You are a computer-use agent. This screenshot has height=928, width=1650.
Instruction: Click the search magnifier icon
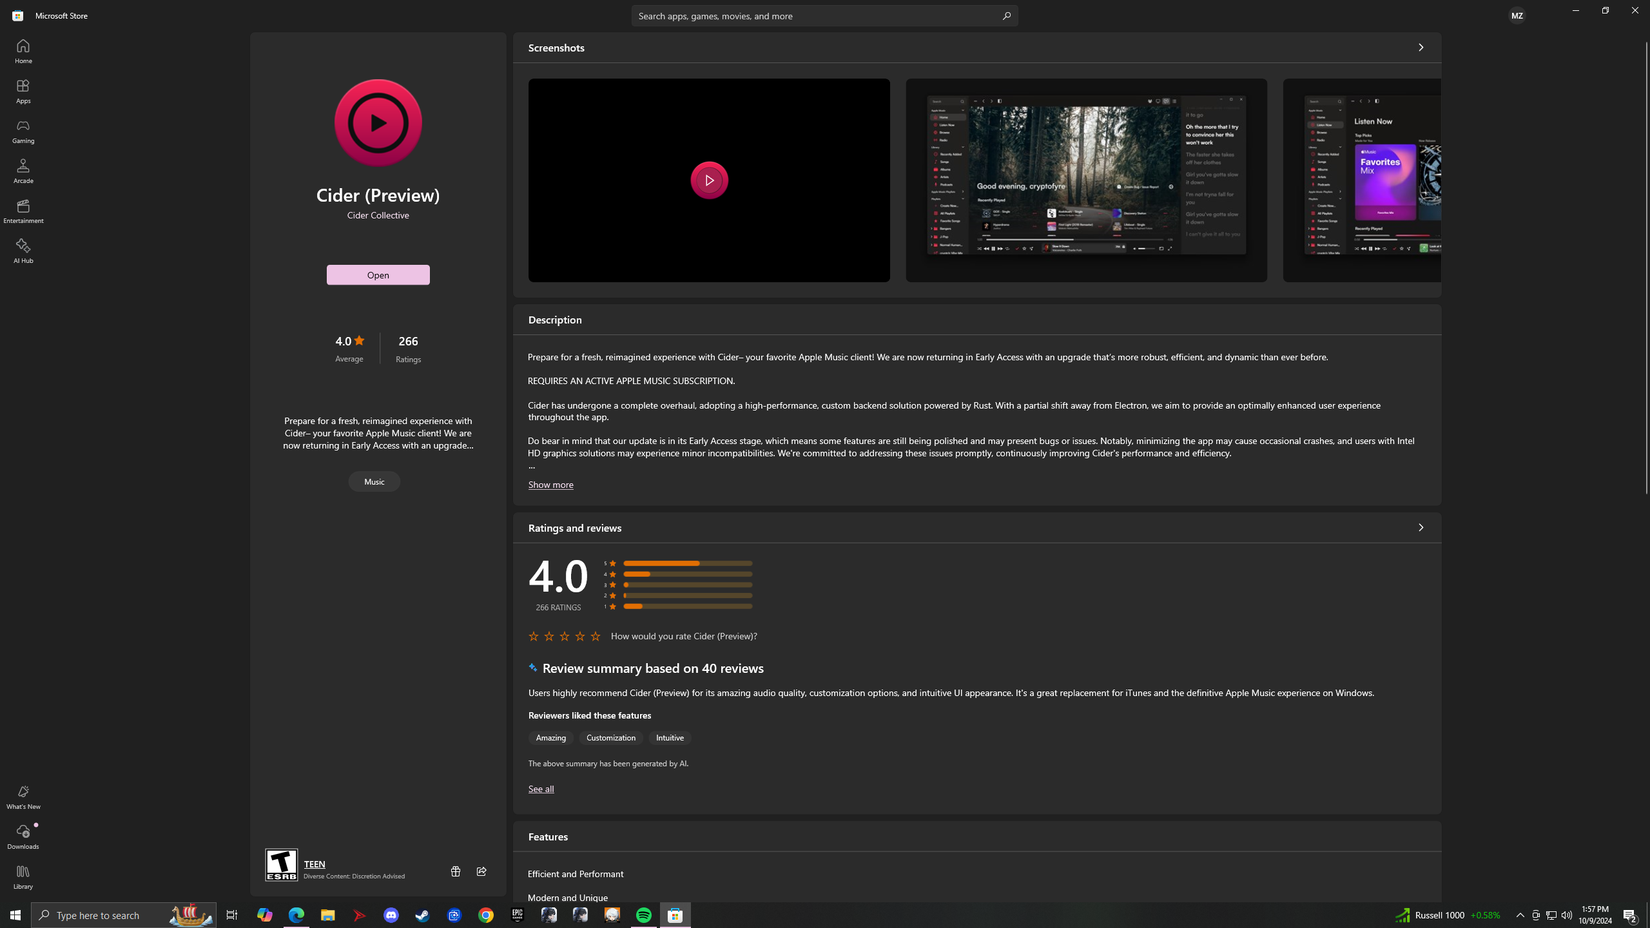[1006, 16]
